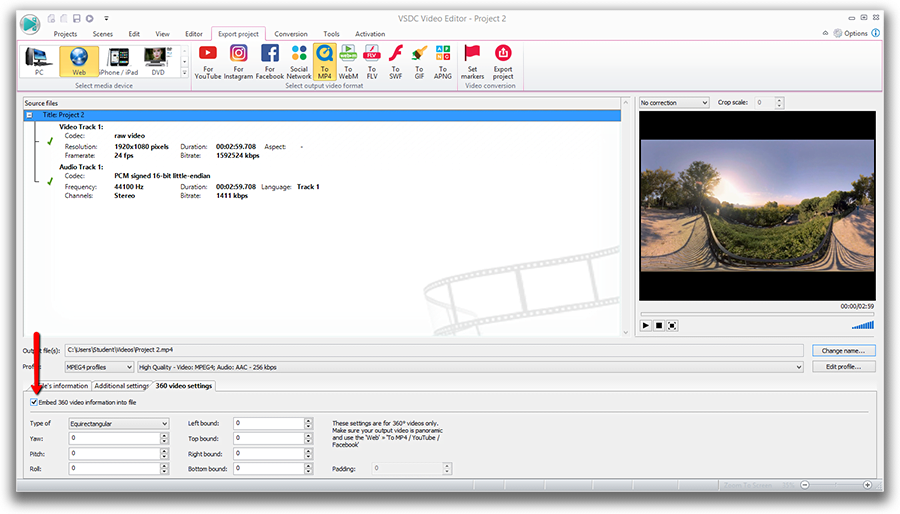The height and width of the screenshot is (514, 900).
Task: Choose the For Facebook export format
Action: point(270,62)
